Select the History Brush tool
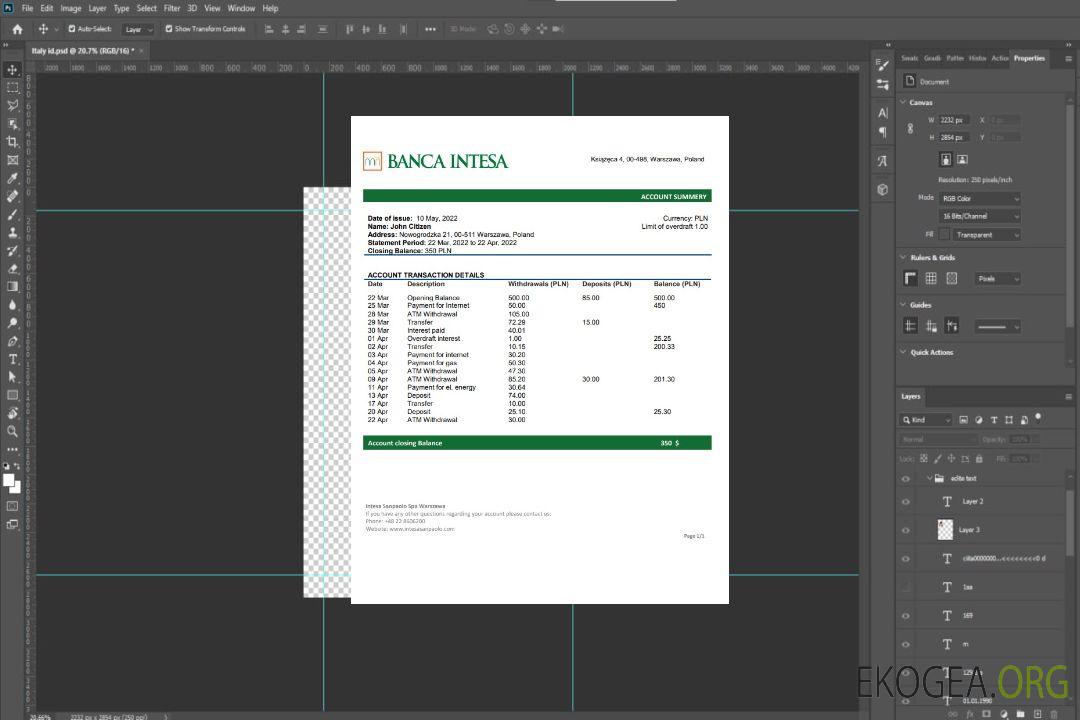This screenshot has height=720, width=1080. tap(12, 251)
